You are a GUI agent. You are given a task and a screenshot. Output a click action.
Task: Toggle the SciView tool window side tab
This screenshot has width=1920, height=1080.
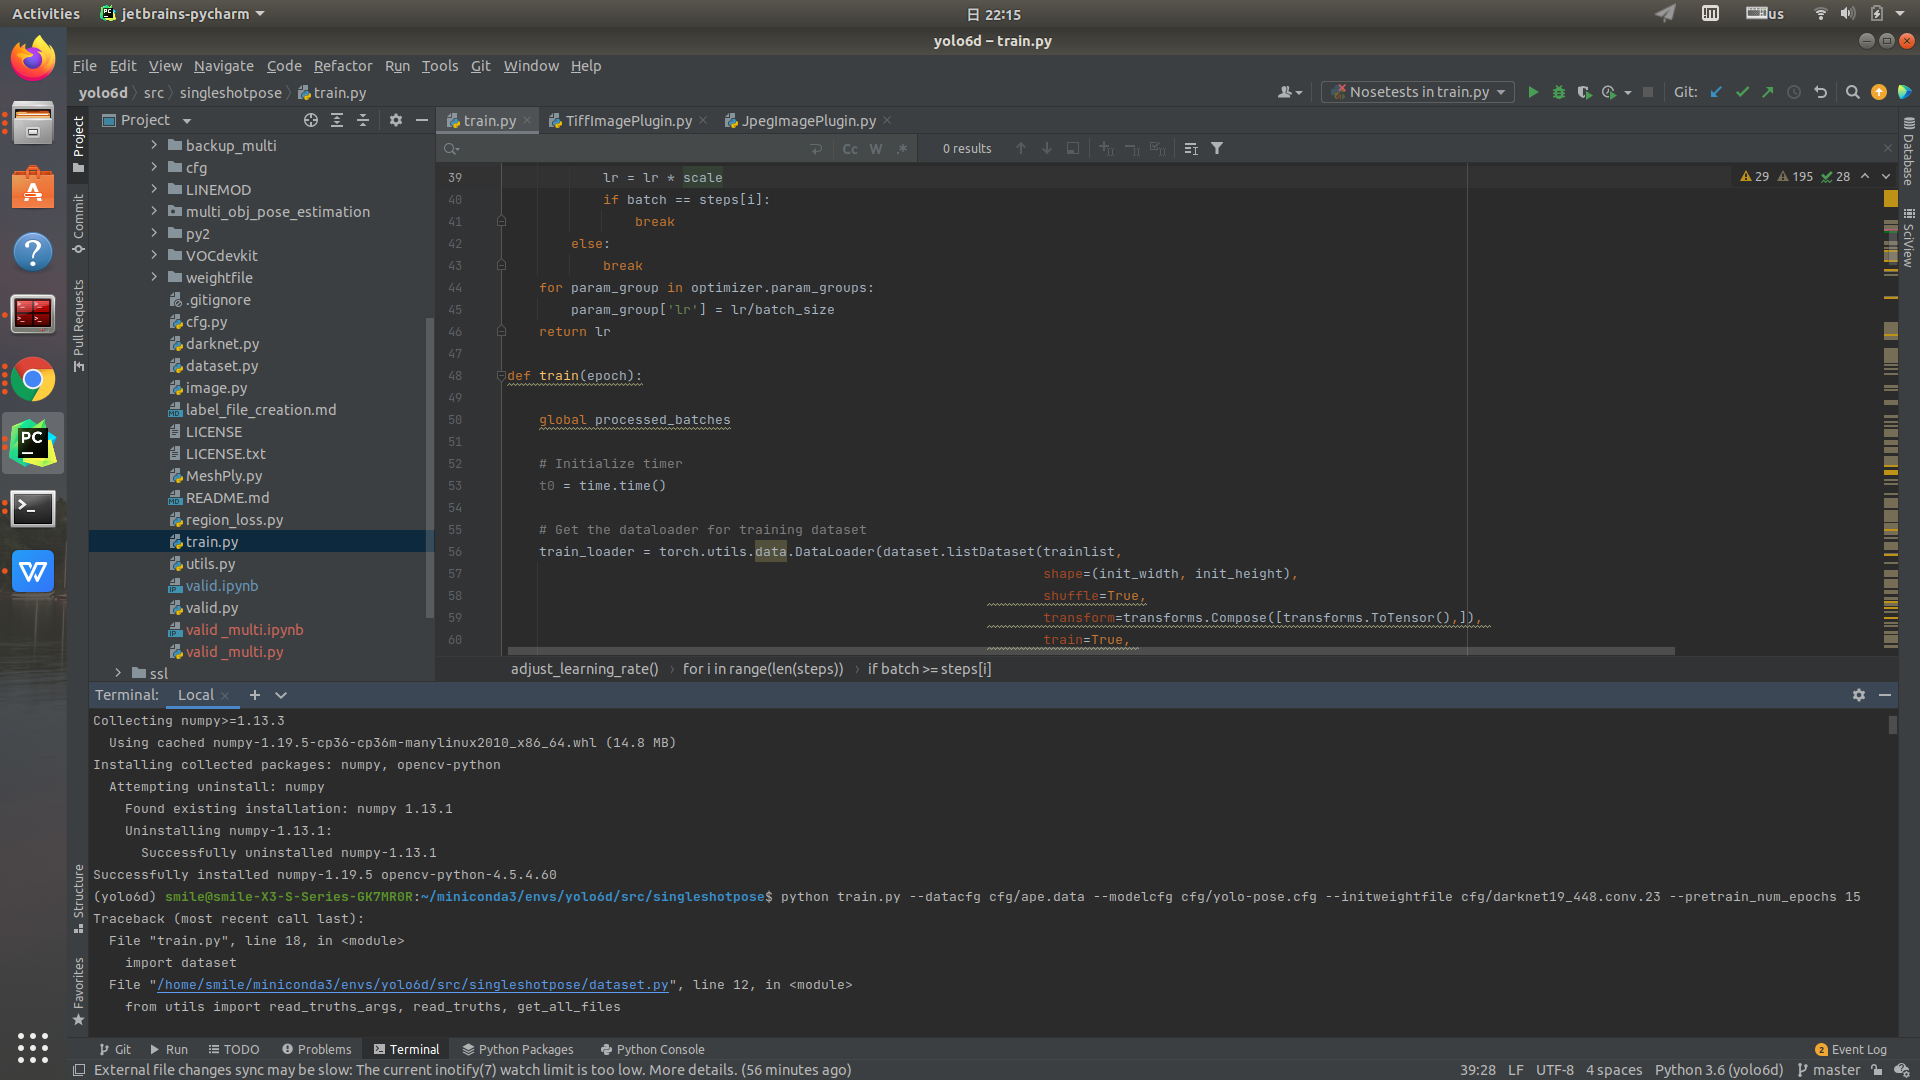(x=1909, y=238)
